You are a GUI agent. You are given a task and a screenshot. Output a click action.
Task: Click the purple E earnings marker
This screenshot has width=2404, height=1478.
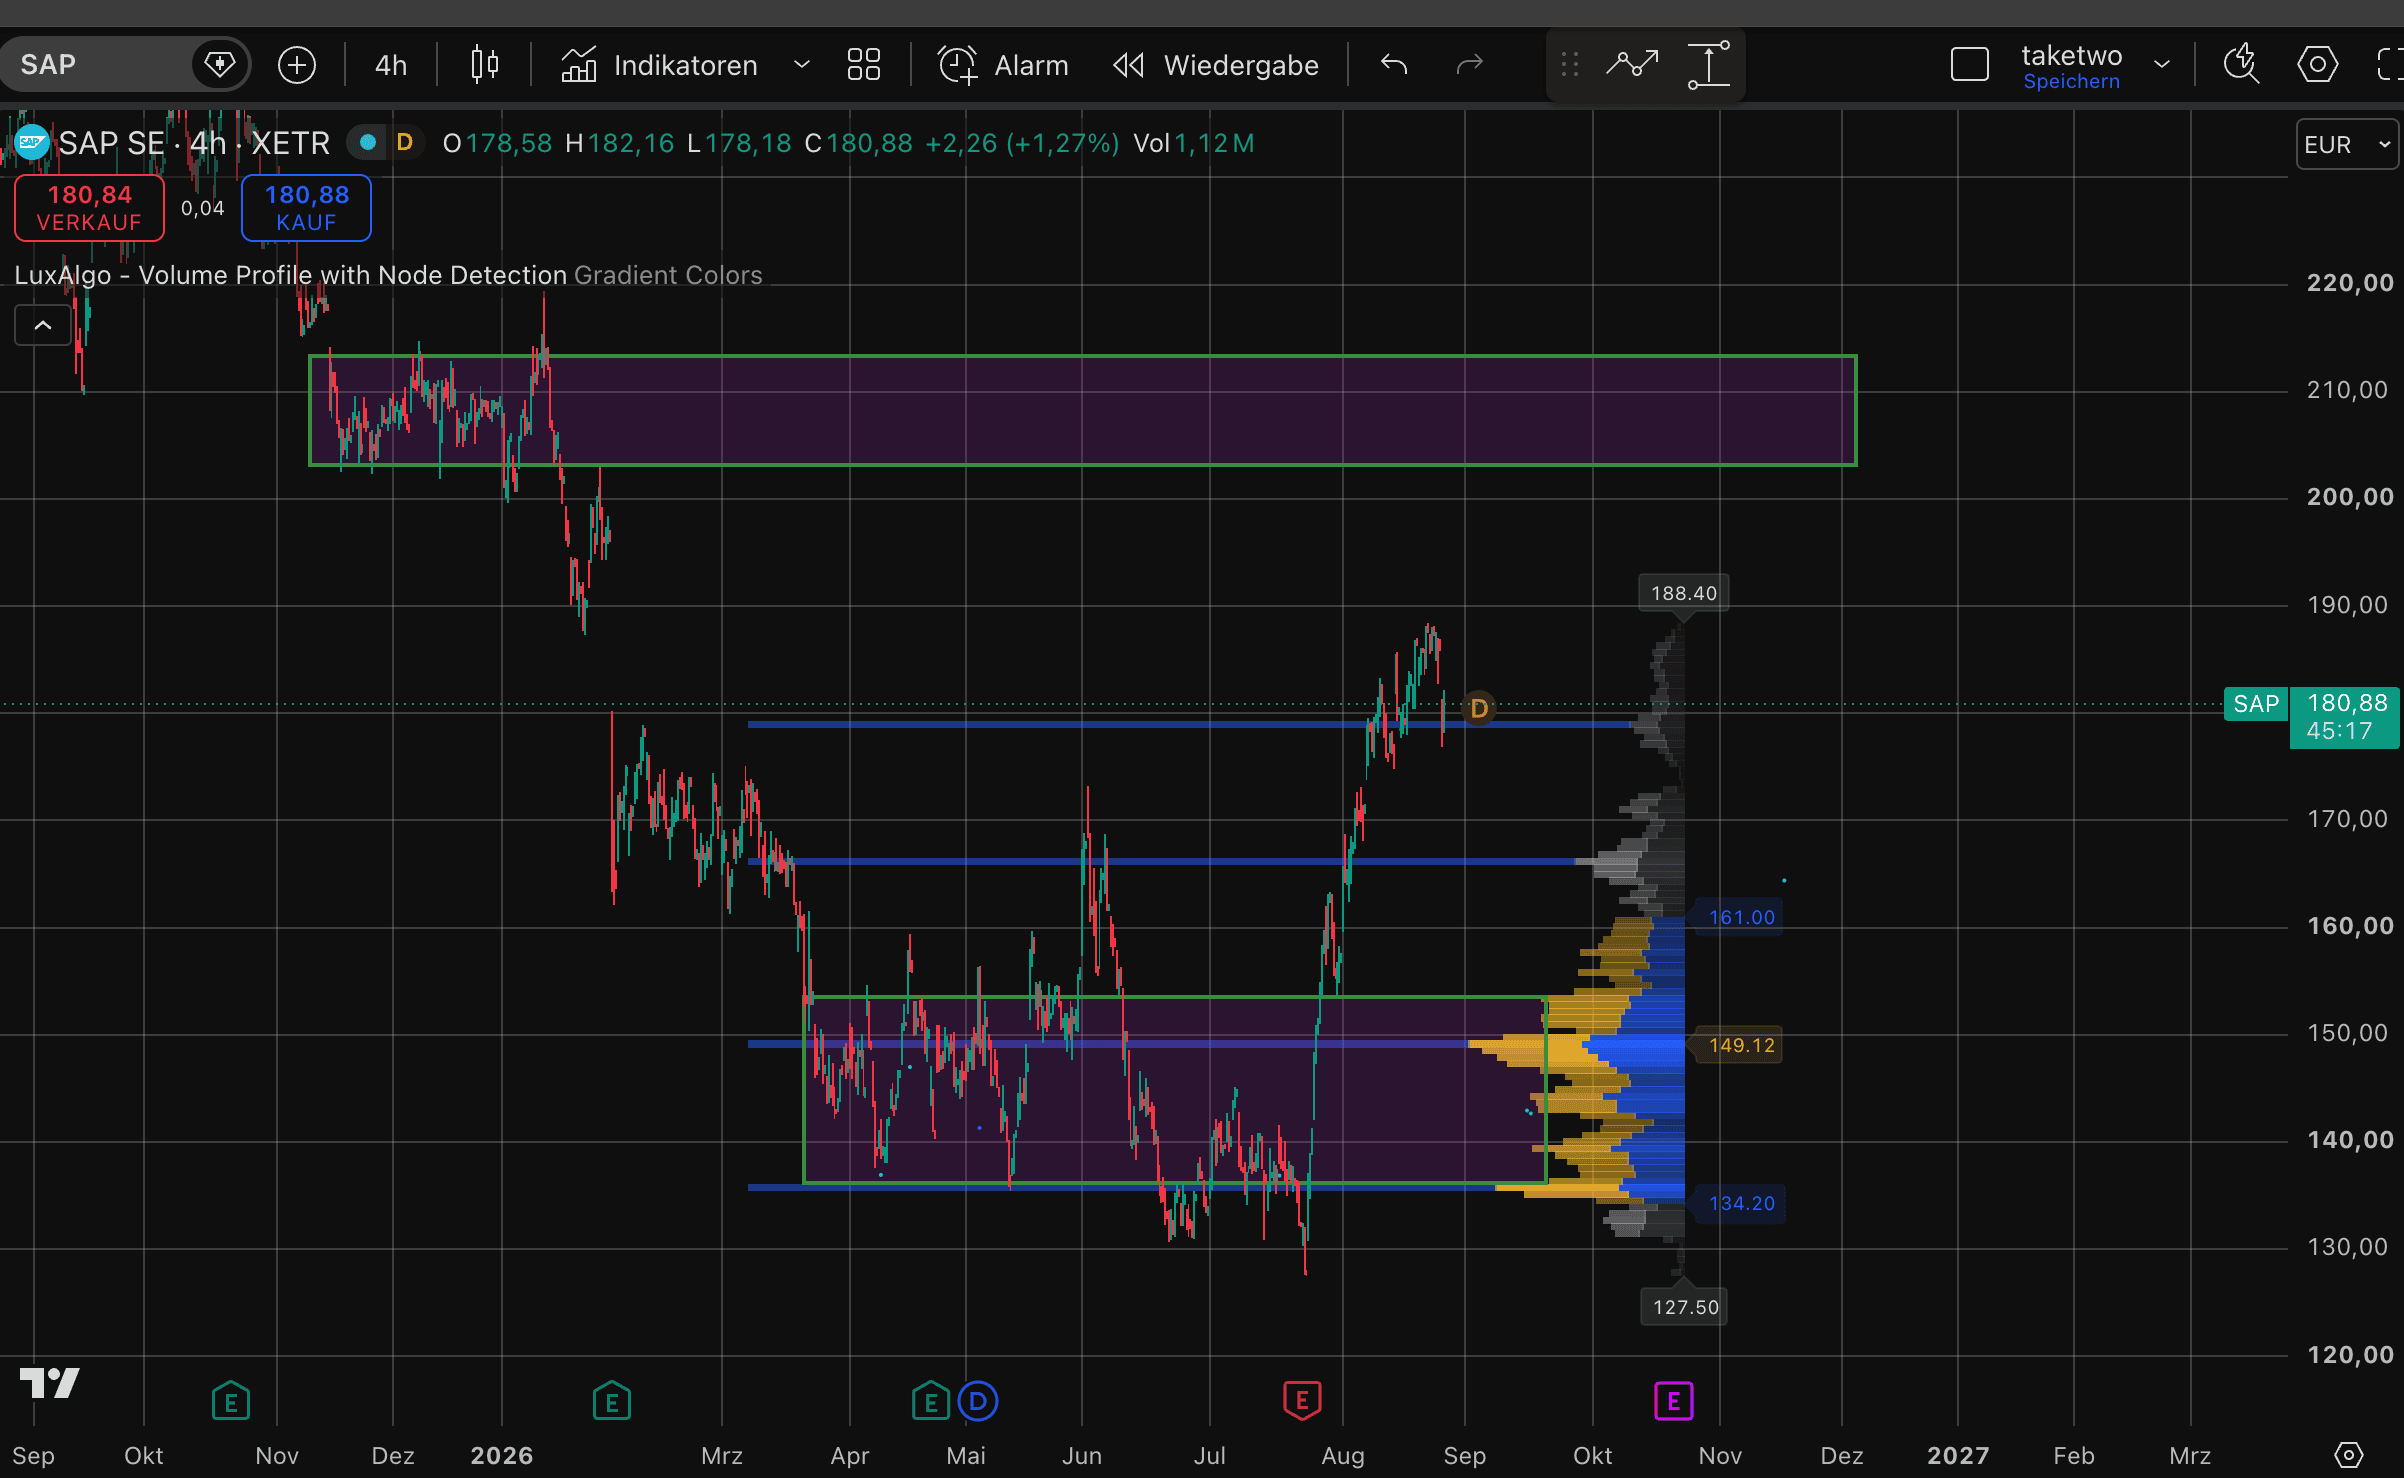click(1673, 1400)
